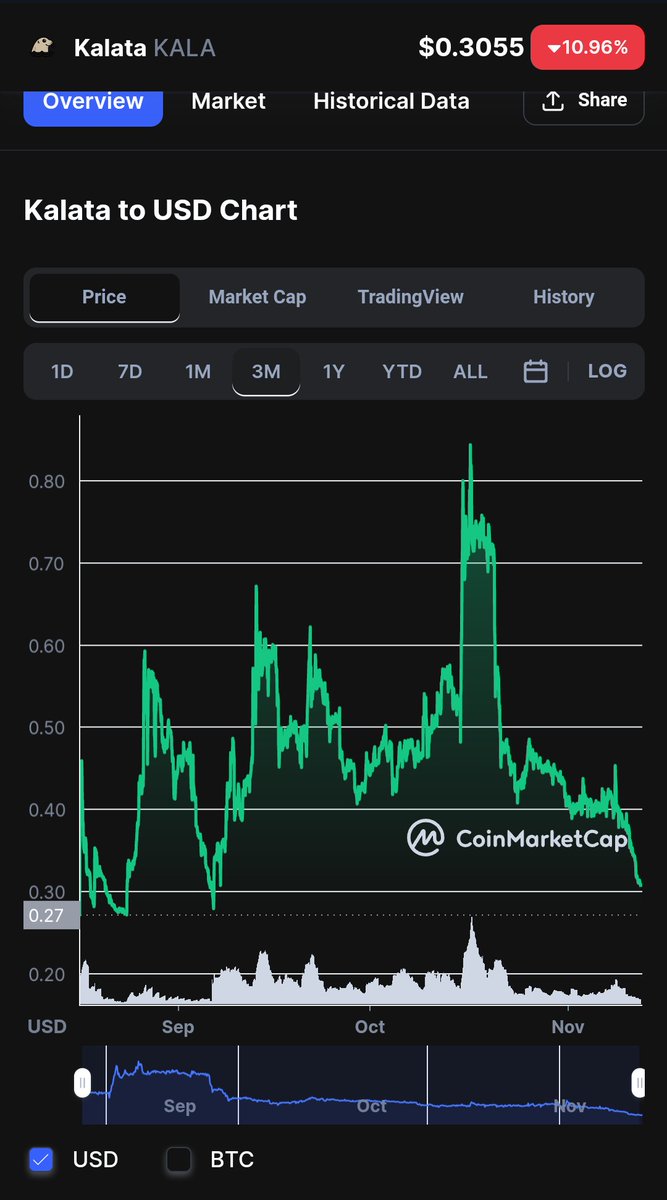667x1200 pixels.
Task: Click the USD axis unit label
Action: pos(47,1027)
